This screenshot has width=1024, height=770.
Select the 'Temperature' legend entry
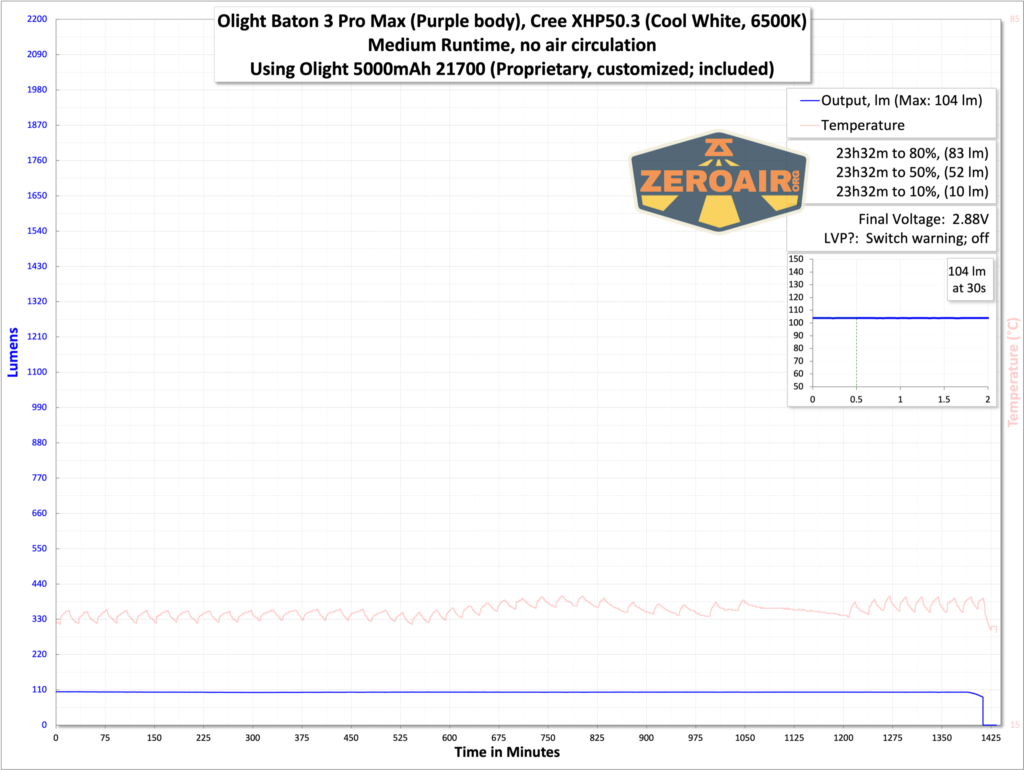point(853,125)
